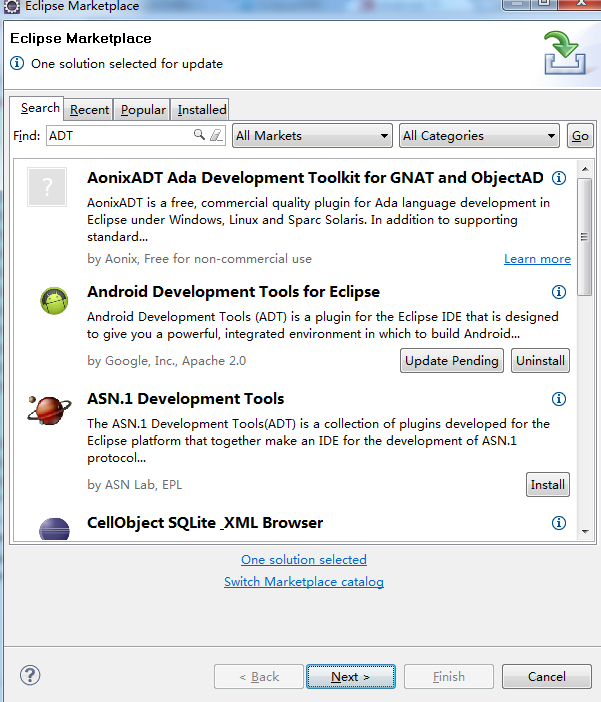Clear the Find field with eraser icon
The image size is (601, 702).
coord(216,135)
